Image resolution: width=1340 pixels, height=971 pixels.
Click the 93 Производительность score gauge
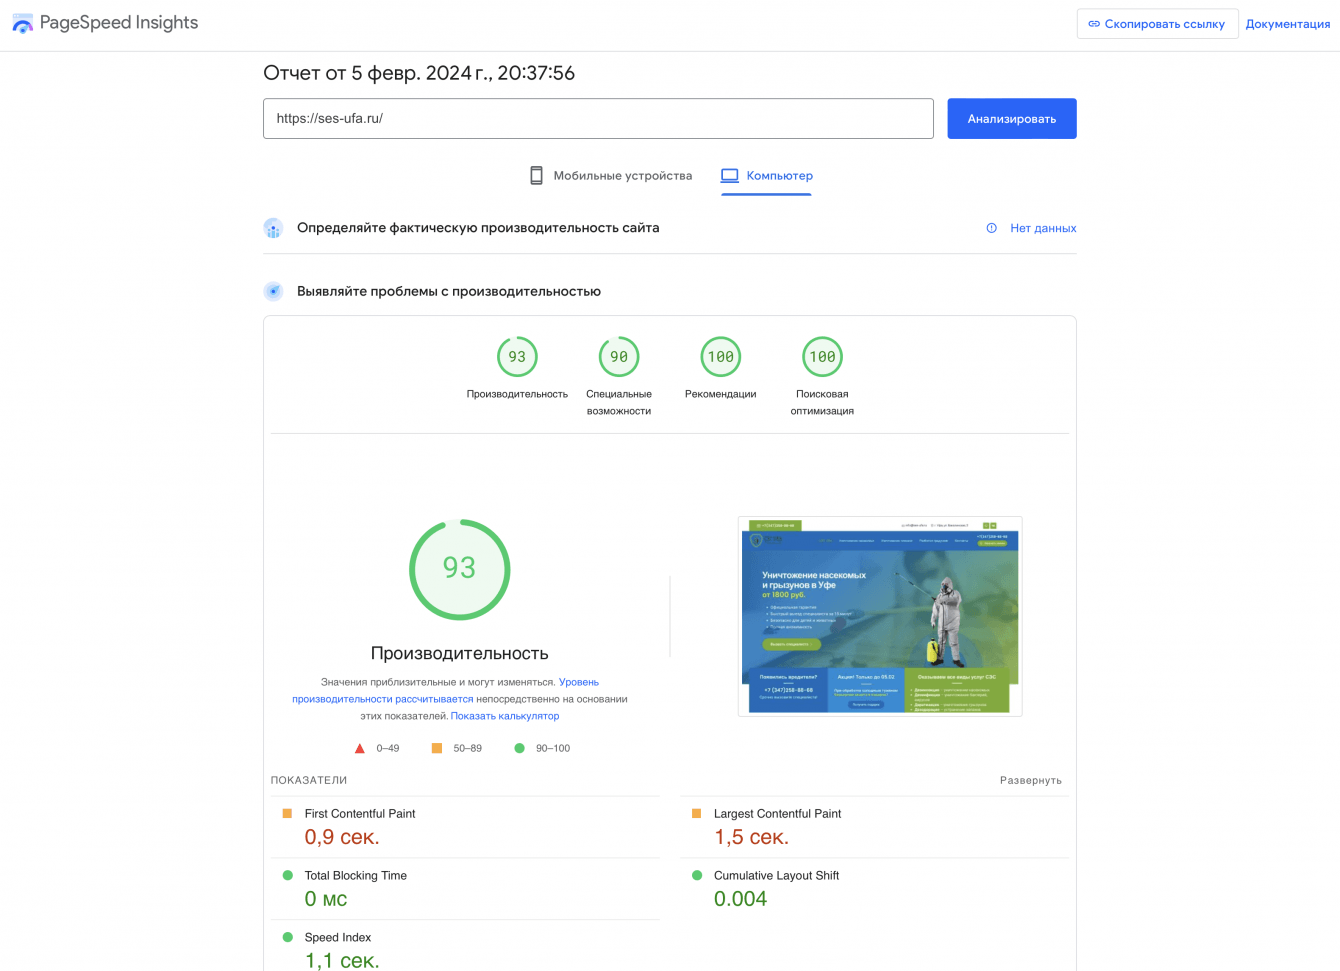pyautogui.click(x=517, y=357)
